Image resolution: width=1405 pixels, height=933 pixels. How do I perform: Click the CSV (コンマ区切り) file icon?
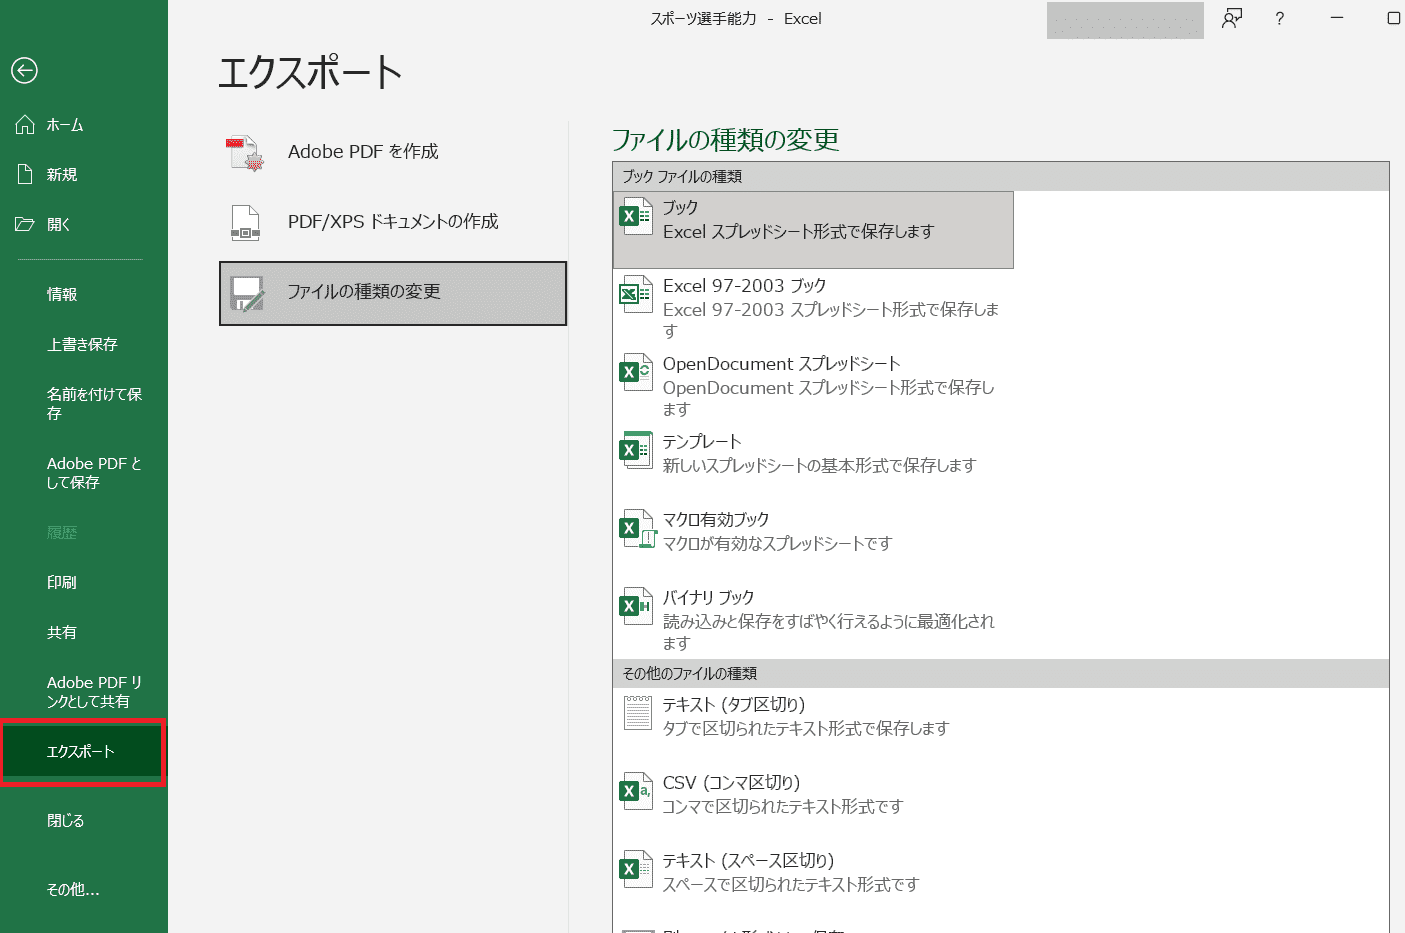click(636, 791)
